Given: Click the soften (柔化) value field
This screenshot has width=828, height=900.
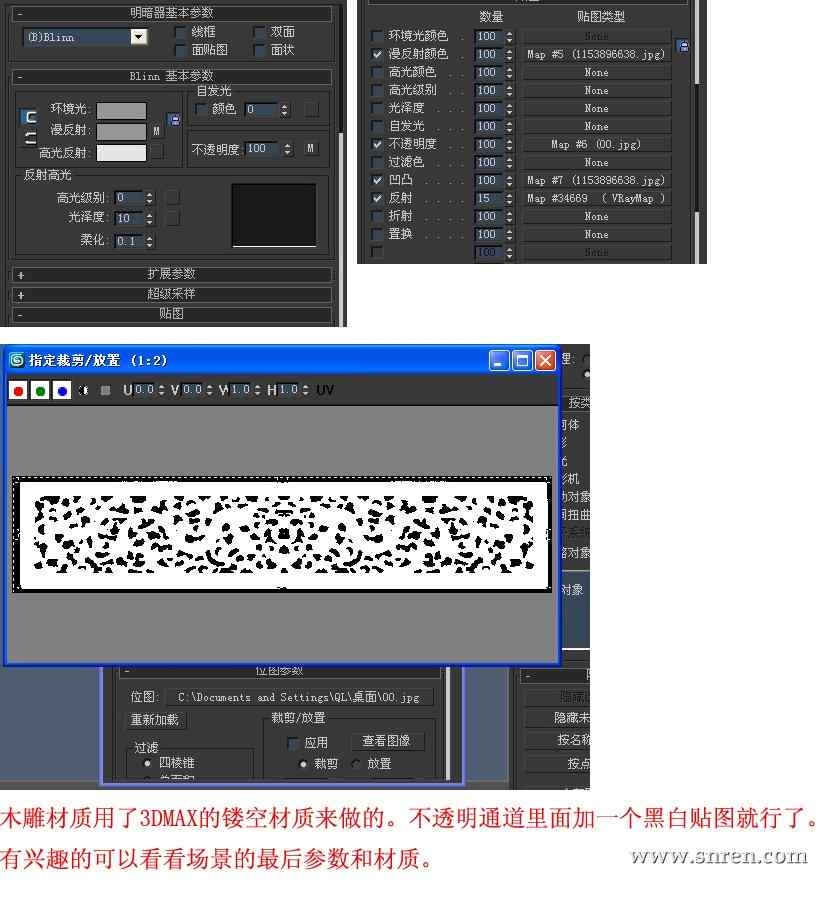Looking at the screenshot, I should [129, 241].
